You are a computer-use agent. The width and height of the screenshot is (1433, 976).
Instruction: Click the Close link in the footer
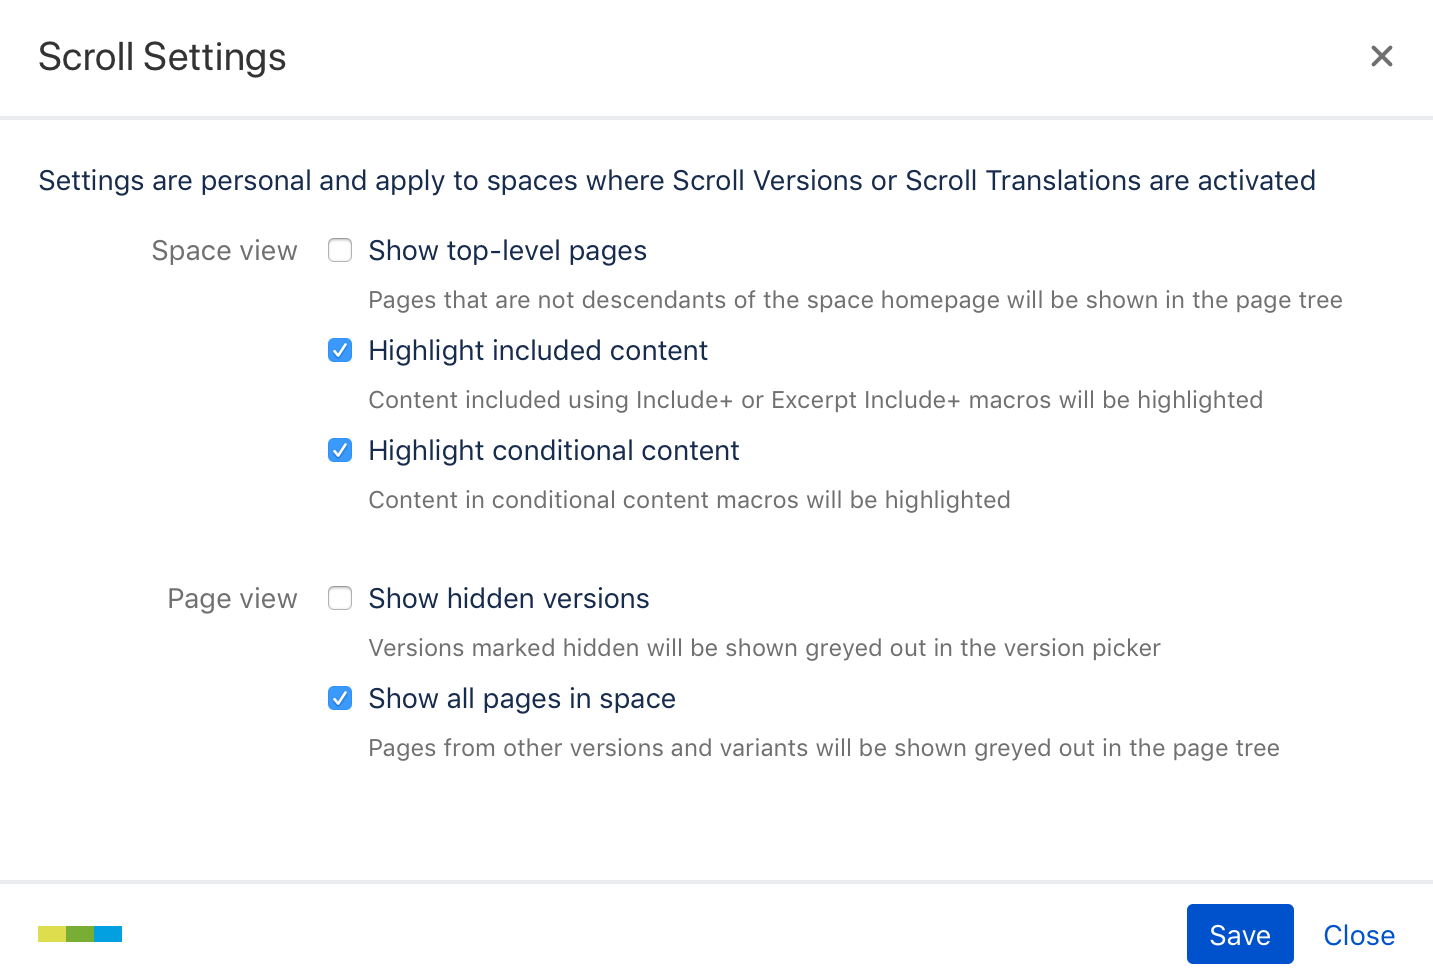[x=1359, y=935]
